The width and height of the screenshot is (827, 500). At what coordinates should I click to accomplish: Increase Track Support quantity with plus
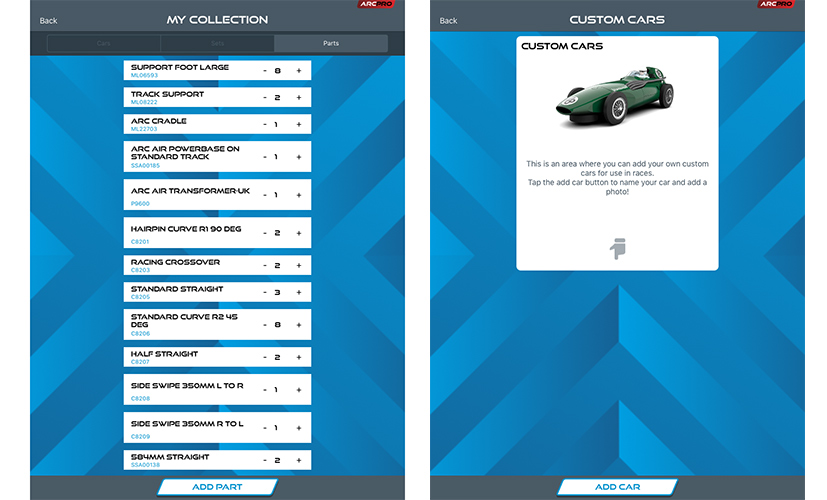(299, 98)
